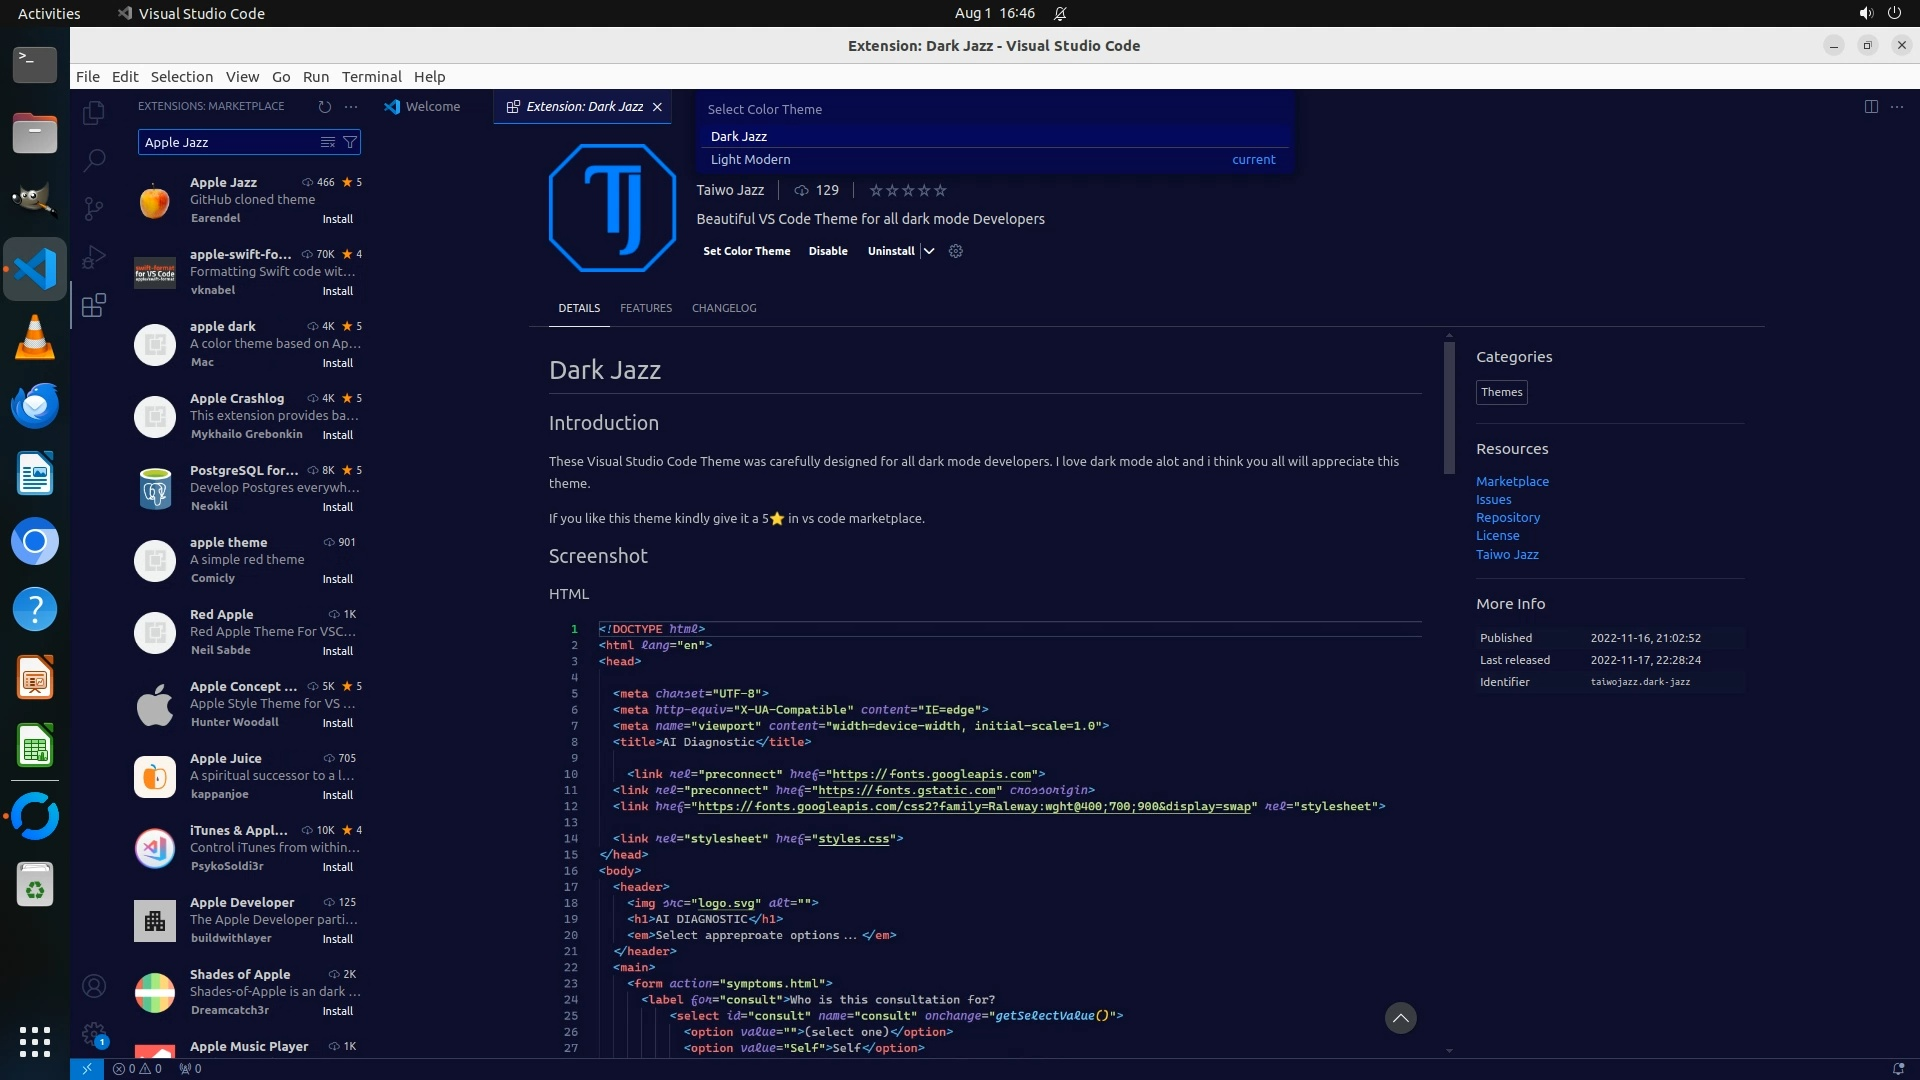The height and width of the screenshot is (1080, 1920).
Task: Switch to the CHANGELOG tab
Action: [724, 308]
